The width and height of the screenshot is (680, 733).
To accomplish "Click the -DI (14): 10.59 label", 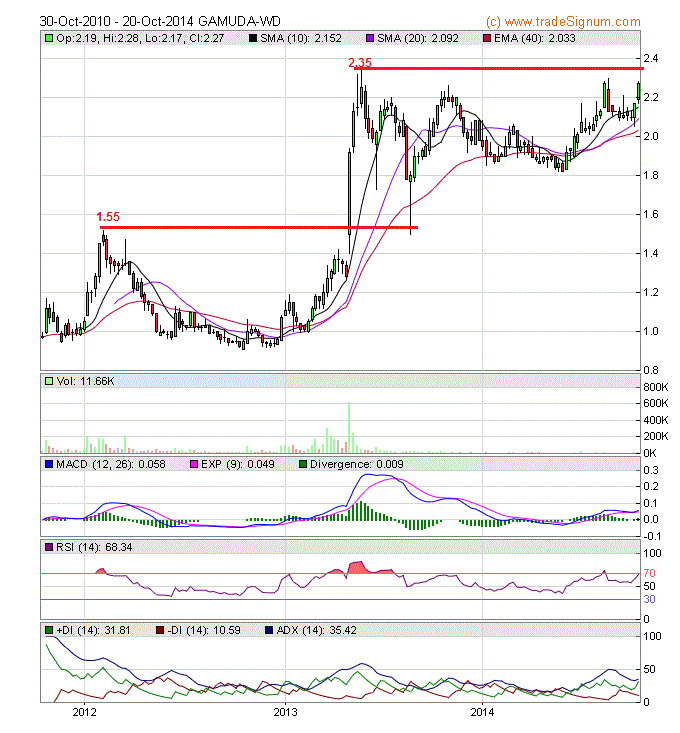I will pyautogui.click(x=204, y=630).
